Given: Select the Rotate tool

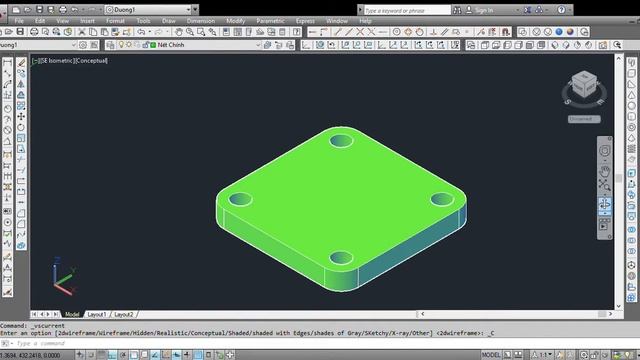Looking at the screenshot, I should coord(21,127).
